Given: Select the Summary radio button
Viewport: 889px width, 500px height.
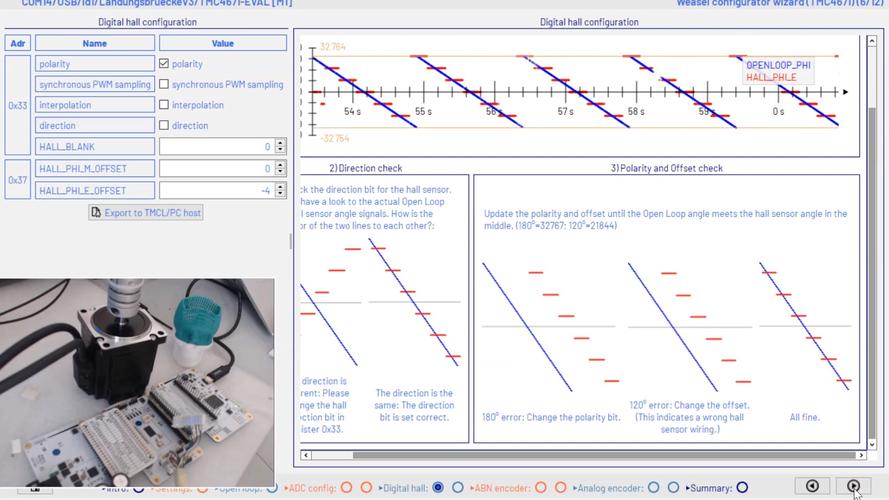Looking at the screenshot, I should [x=742, y=488].
